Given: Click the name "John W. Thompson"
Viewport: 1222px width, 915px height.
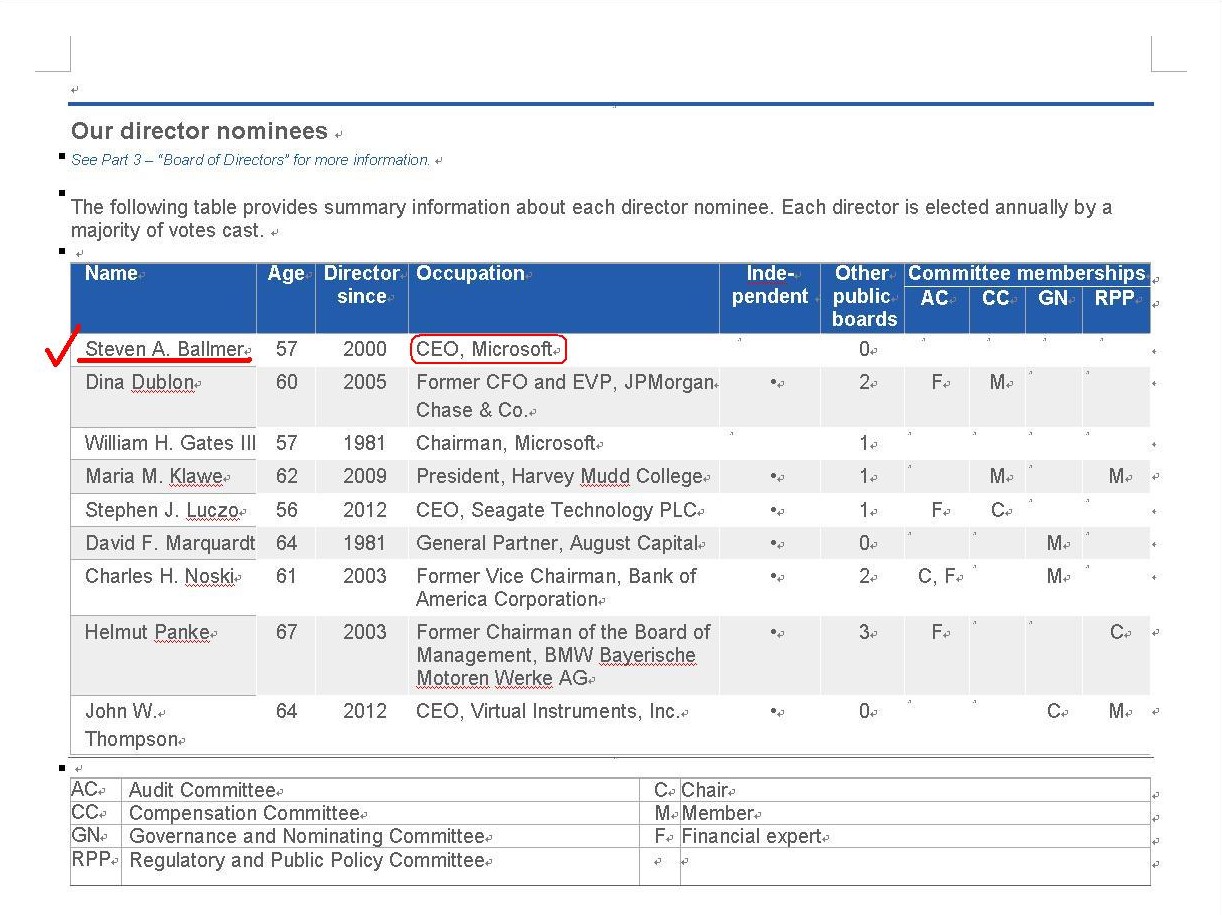Looking at the screenshot, I should point(132,725).
